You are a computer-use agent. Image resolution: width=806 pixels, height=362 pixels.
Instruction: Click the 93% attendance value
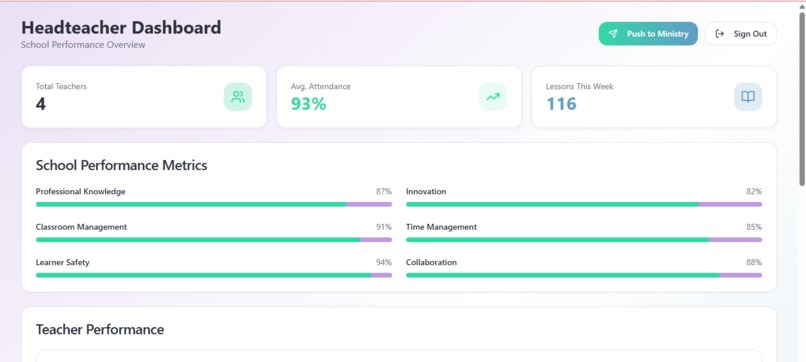(308, 104)
